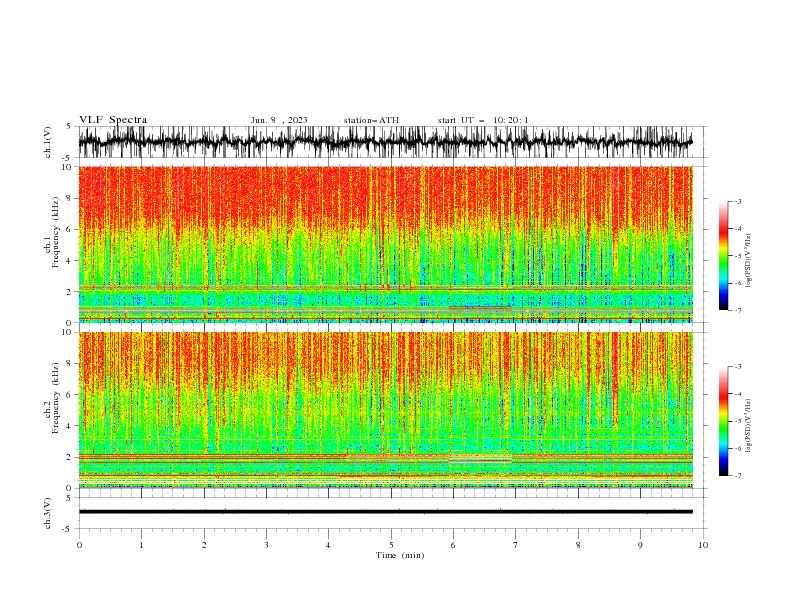
Task: Click the time axis tick label "3"
Action: [x=266, y=545]
